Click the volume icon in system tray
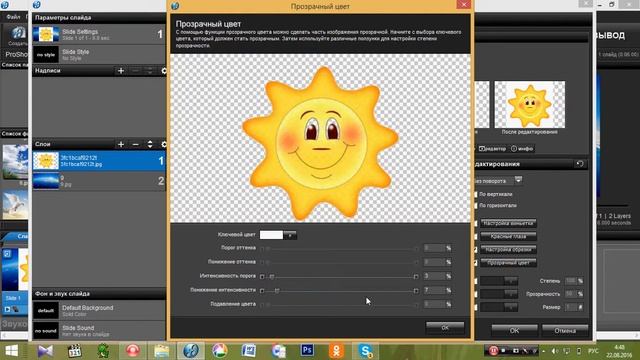Screen dimensions: 640x360 click(x=555, y=351)
